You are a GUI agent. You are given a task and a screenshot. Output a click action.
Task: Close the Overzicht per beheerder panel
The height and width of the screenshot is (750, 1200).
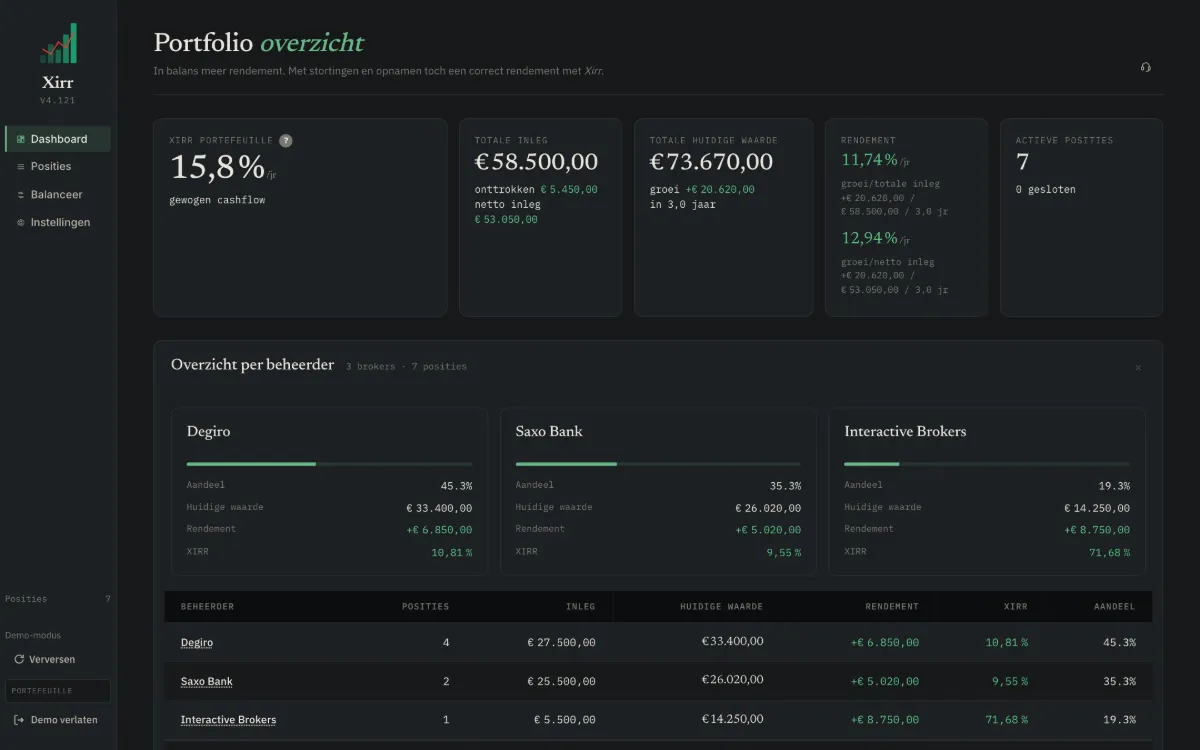1138,368
